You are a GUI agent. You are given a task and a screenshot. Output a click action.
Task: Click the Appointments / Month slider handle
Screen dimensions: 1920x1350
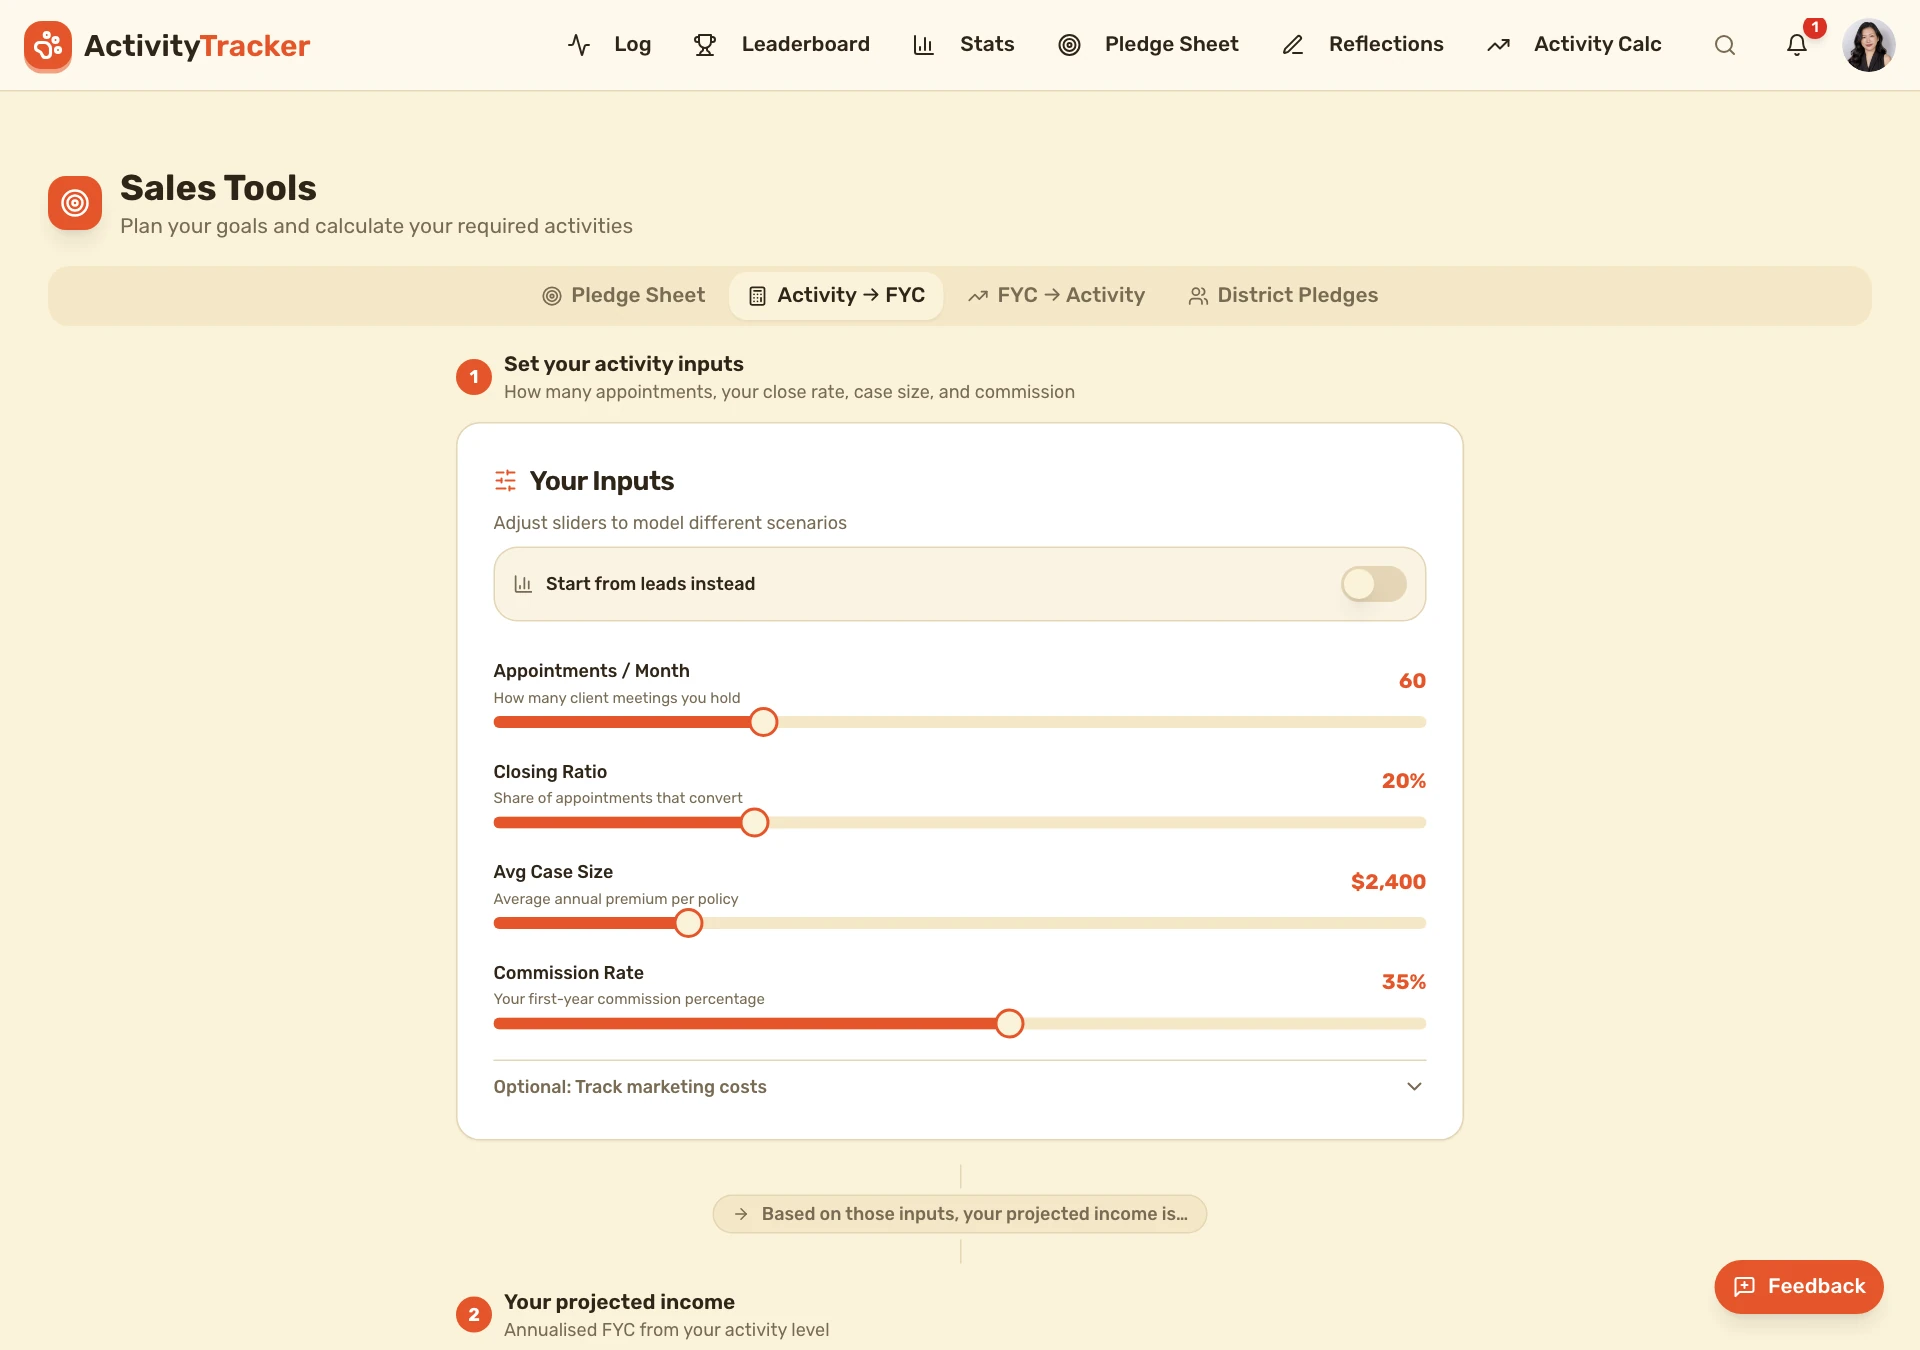click(763, 722)
